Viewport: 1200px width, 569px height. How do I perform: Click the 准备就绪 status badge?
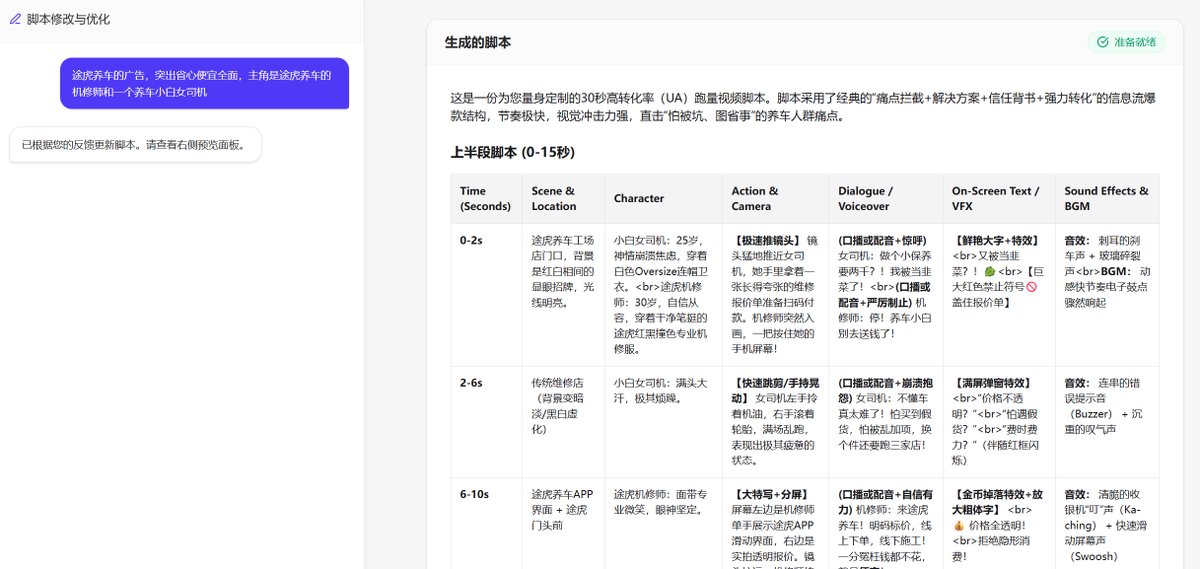tap(1127, 42)
